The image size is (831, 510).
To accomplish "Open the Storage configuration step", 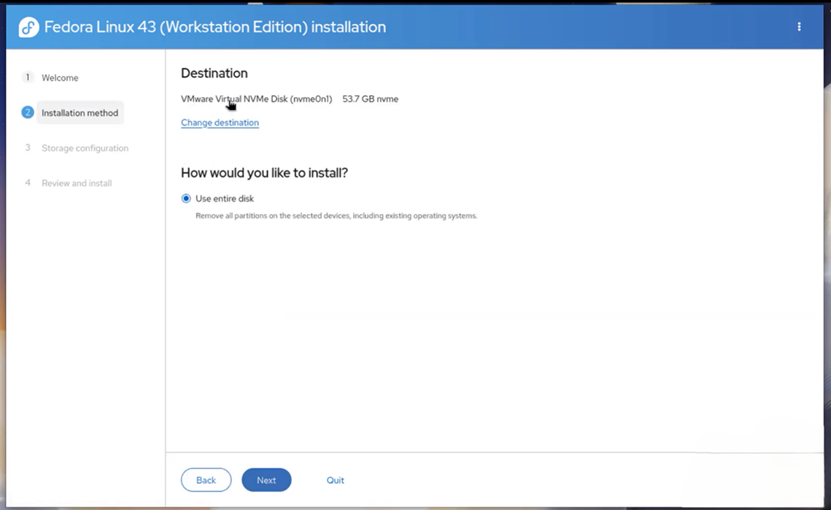I will click(x=85, y=148).
